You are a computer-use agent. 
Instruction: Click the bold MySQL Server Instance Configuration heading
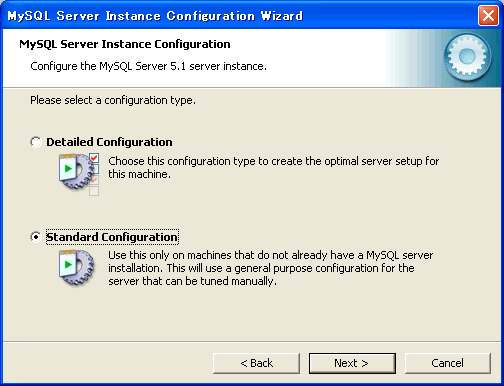125,44
